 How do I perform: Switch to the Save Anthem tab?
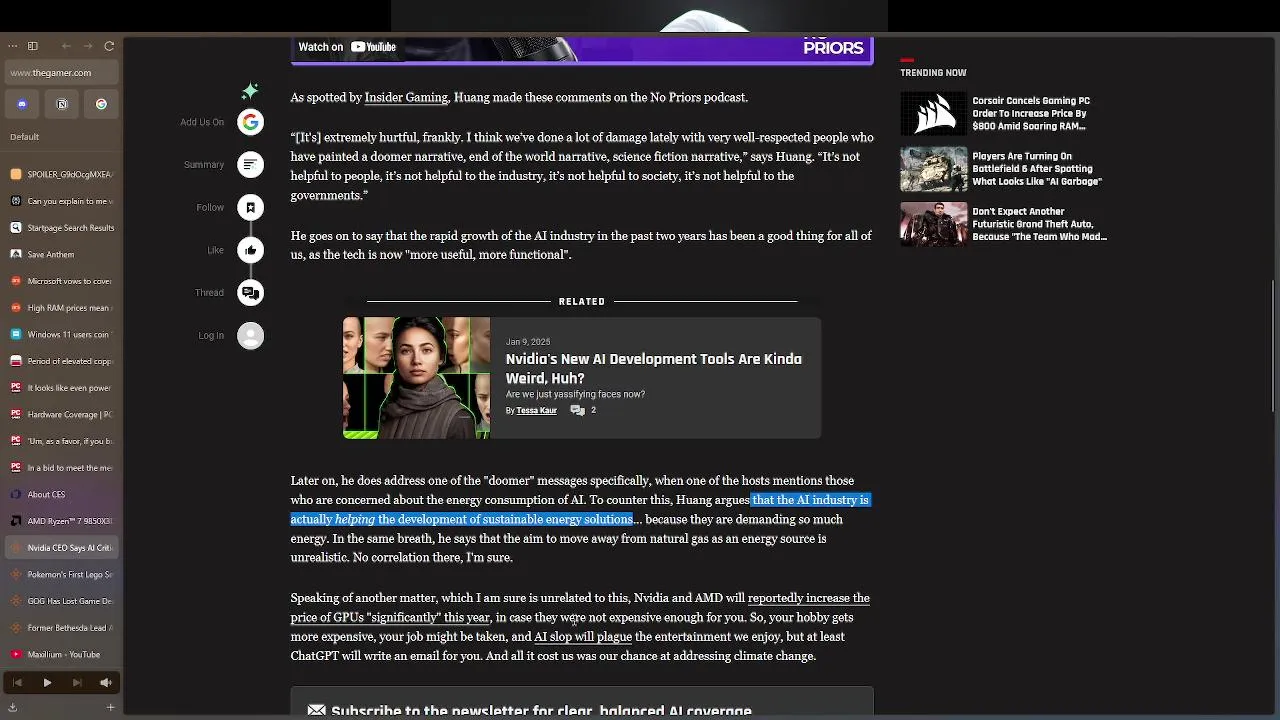pyautogui.click(x=61, y=254)
